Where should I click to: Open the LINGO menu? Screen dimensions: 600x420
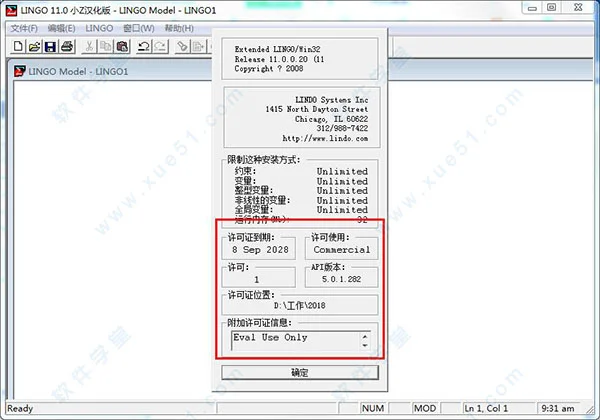click(99, 28)
